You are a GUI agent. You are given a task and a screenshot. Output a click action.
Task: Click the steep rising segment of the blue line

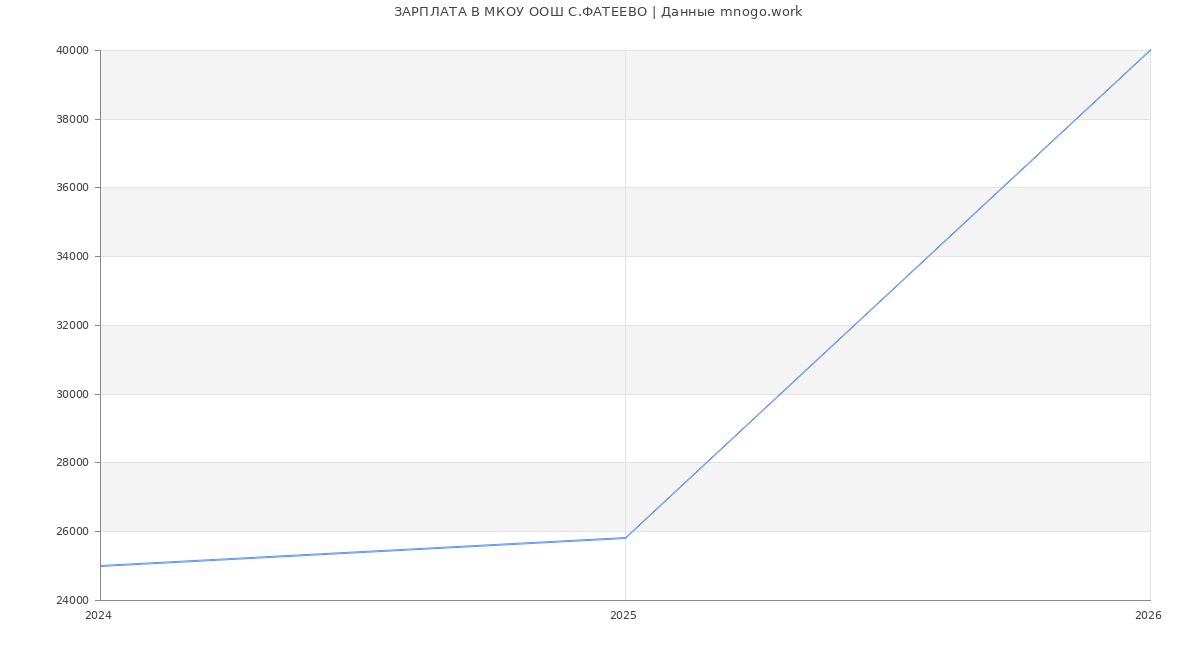[888, 294]
